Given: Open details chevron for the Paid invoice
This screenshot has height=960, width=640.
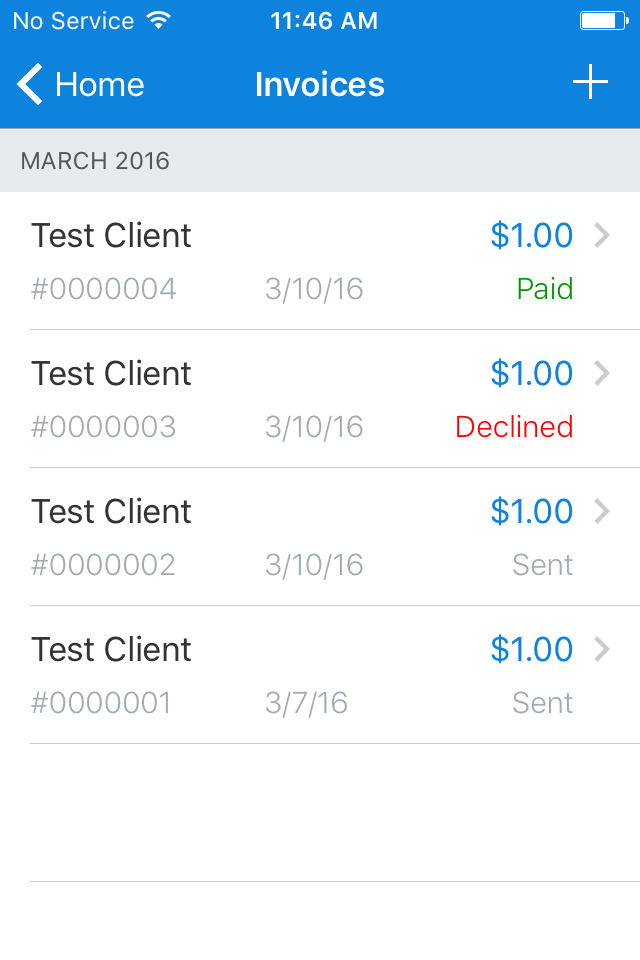Looking at the screenshot, I should (605, 235).
